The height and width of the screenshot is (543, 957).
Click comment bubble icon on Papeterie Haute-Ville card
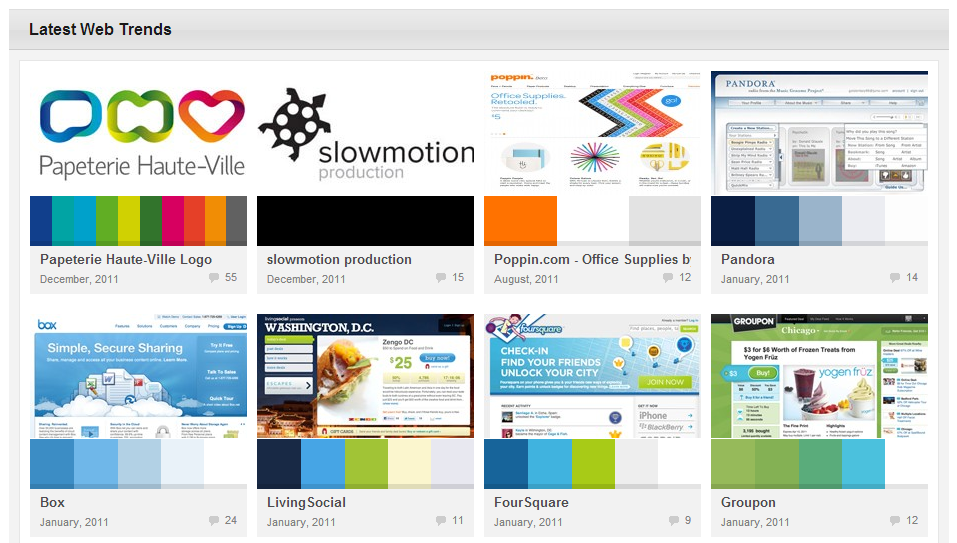point(214,278)
